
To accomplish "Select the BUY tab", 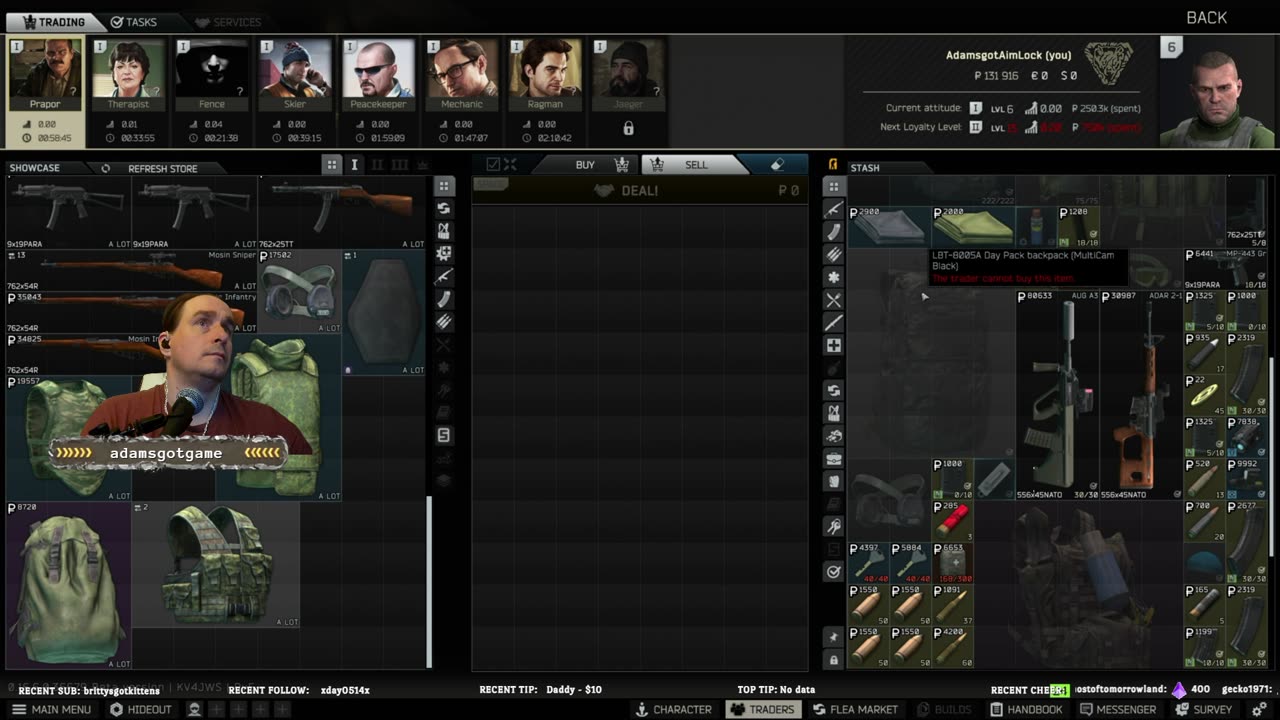I will tap(585, 165).
